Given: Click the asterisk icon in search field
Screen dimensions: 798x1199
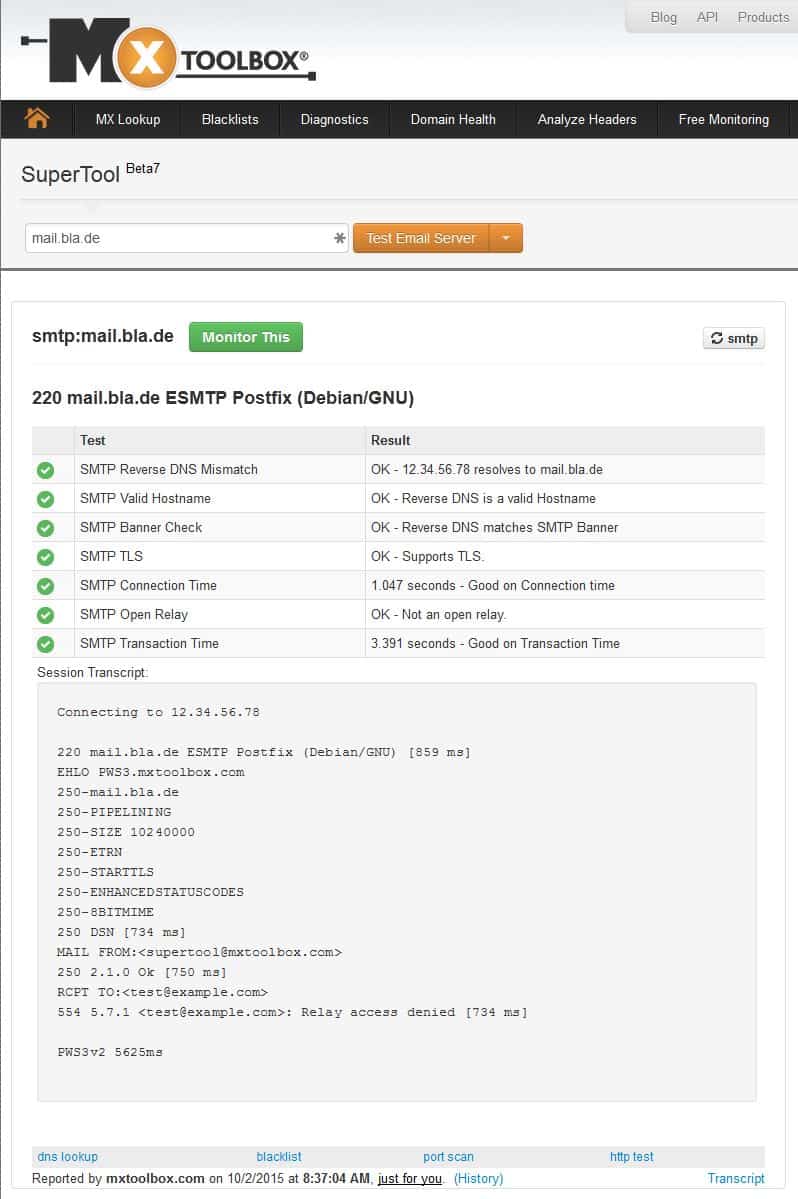Looking at the screenshot, I should tap(339, 238).
